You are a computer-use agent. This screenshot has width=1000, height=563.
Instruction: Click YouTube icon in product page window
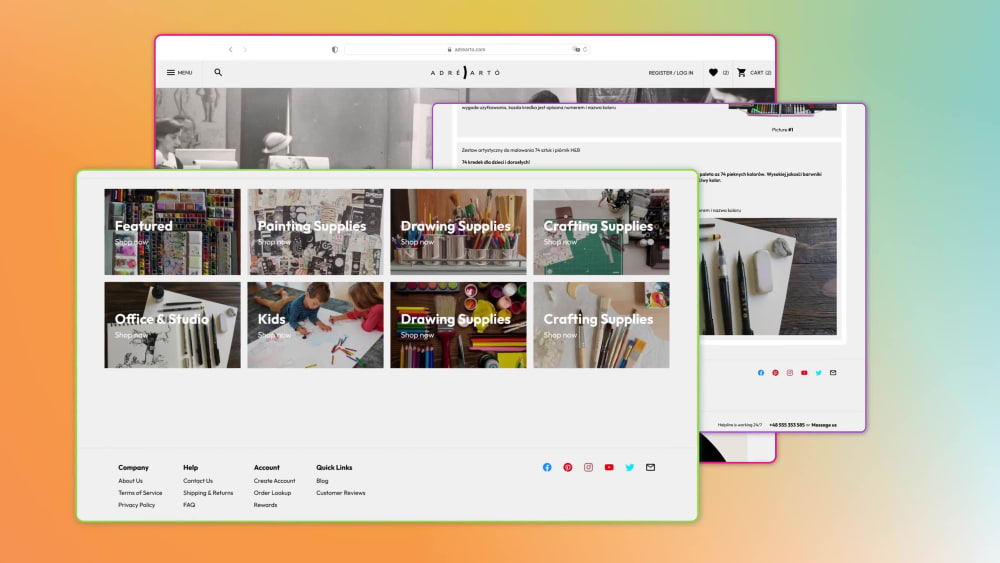[x=804, y=373]
